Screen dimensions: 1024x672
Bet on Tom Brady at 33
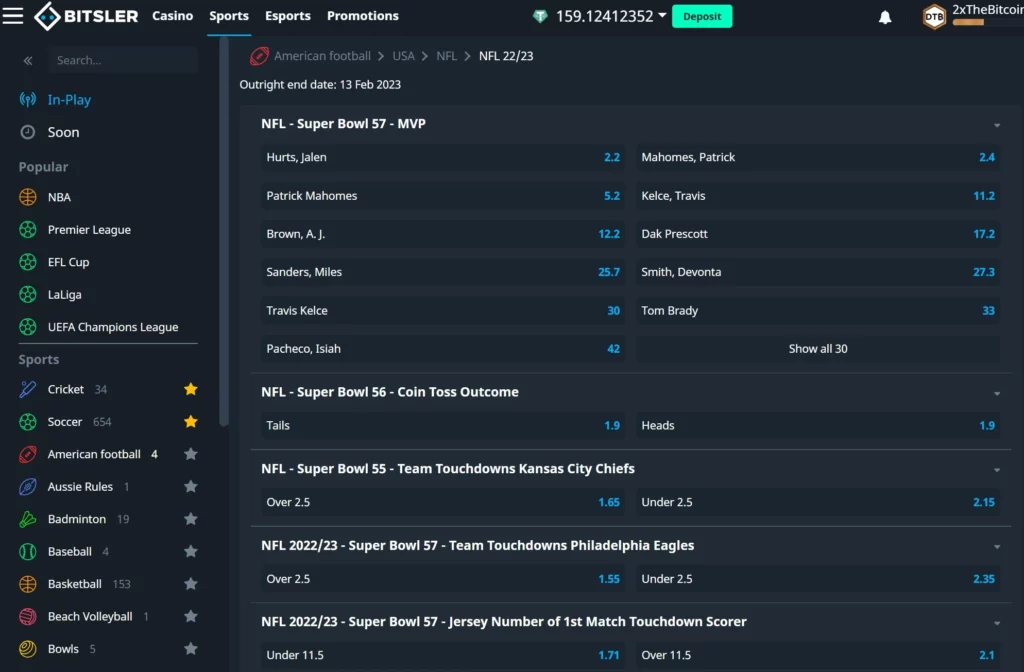click(818, 310)
